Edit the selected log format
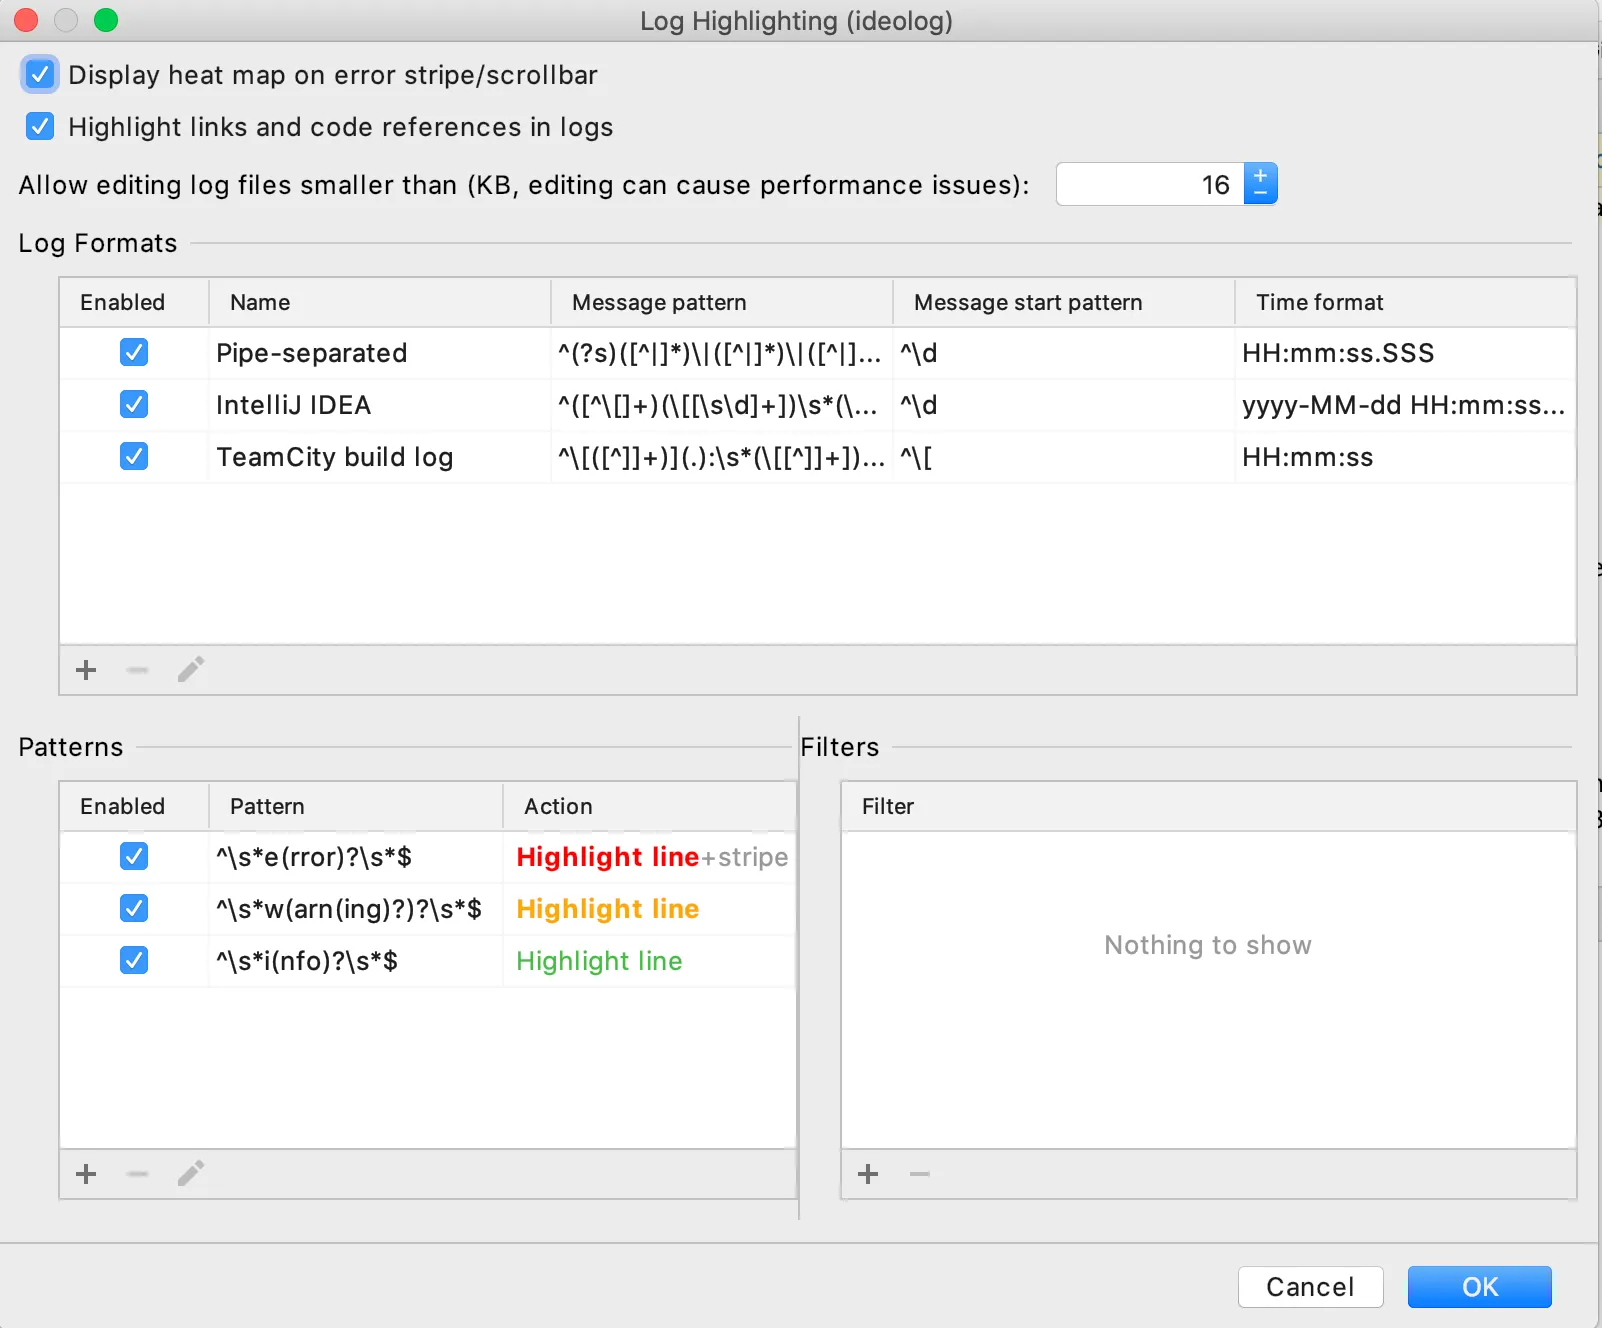The height and width of the screenshot is (1328, 1602). pos(191,669)
